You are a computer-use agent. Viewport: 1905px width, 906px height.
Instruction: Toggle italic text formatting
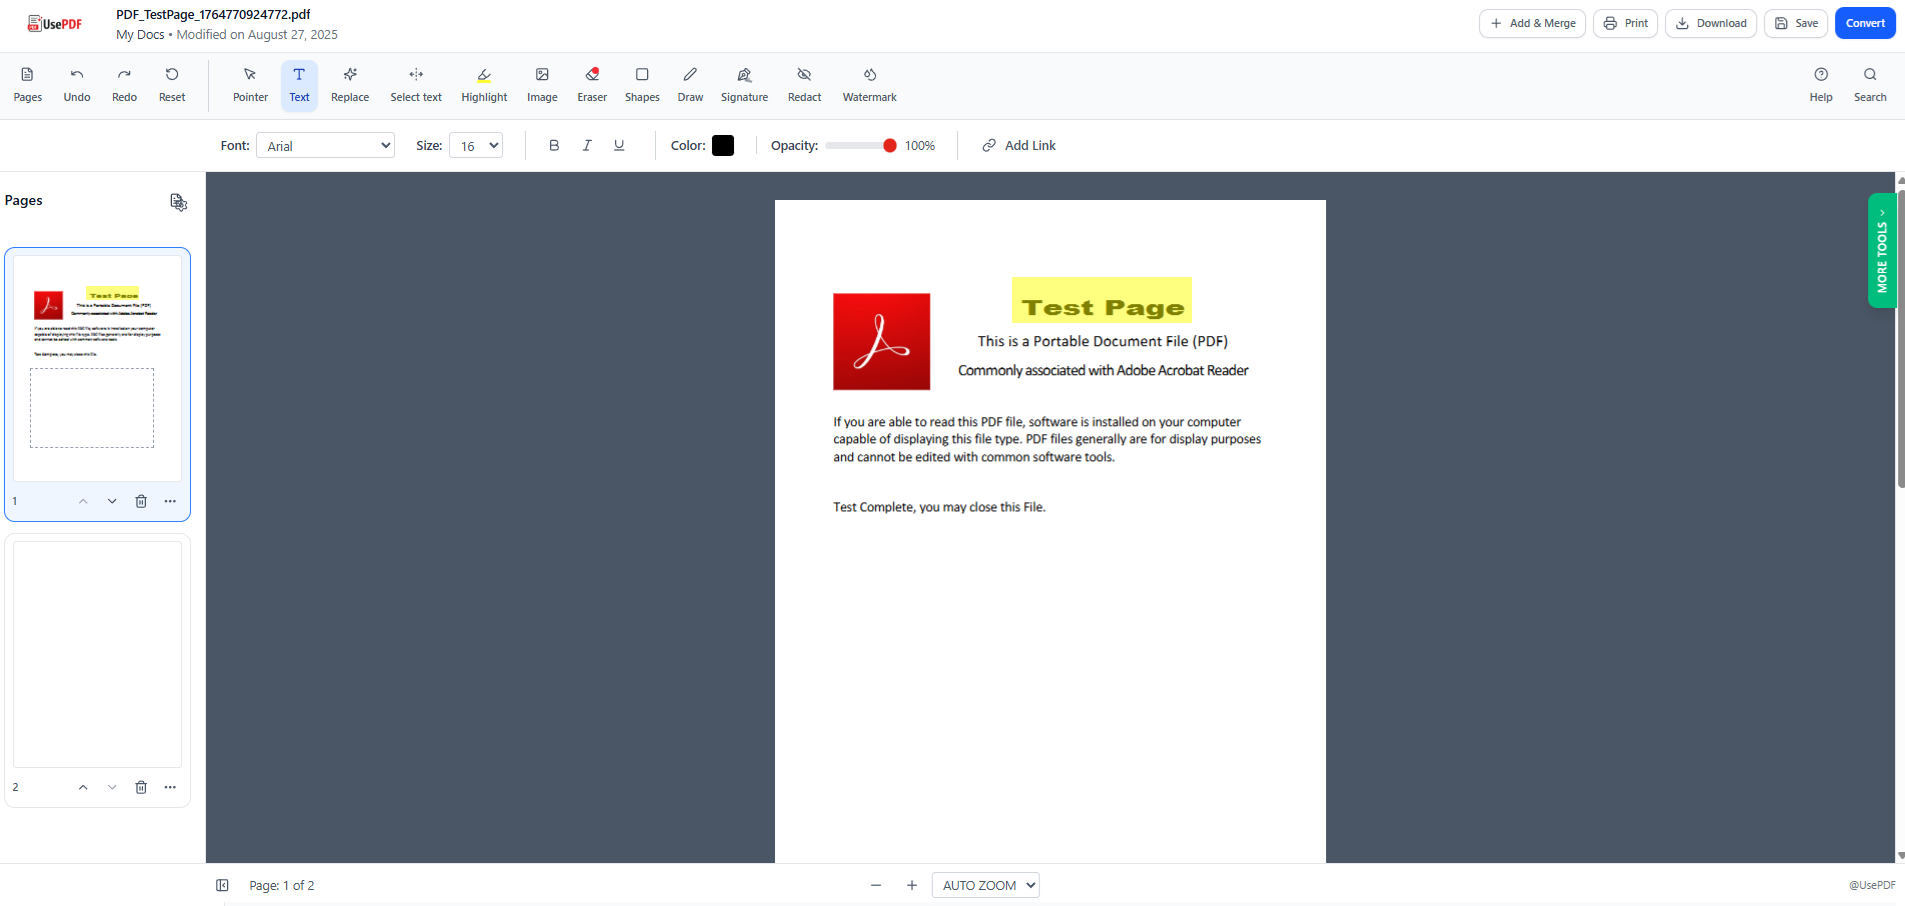pyautogui.click(x=587, y=145)
